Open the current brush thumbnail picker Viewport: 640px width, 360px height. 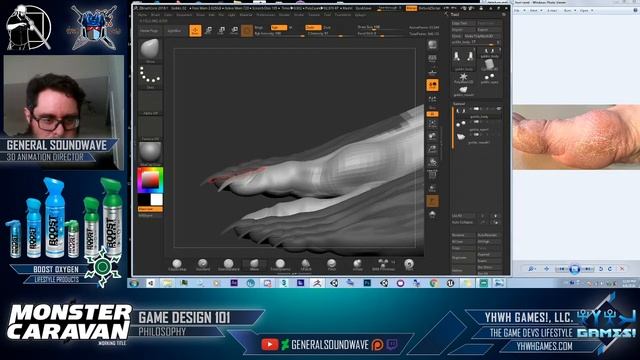pos(150,51)
